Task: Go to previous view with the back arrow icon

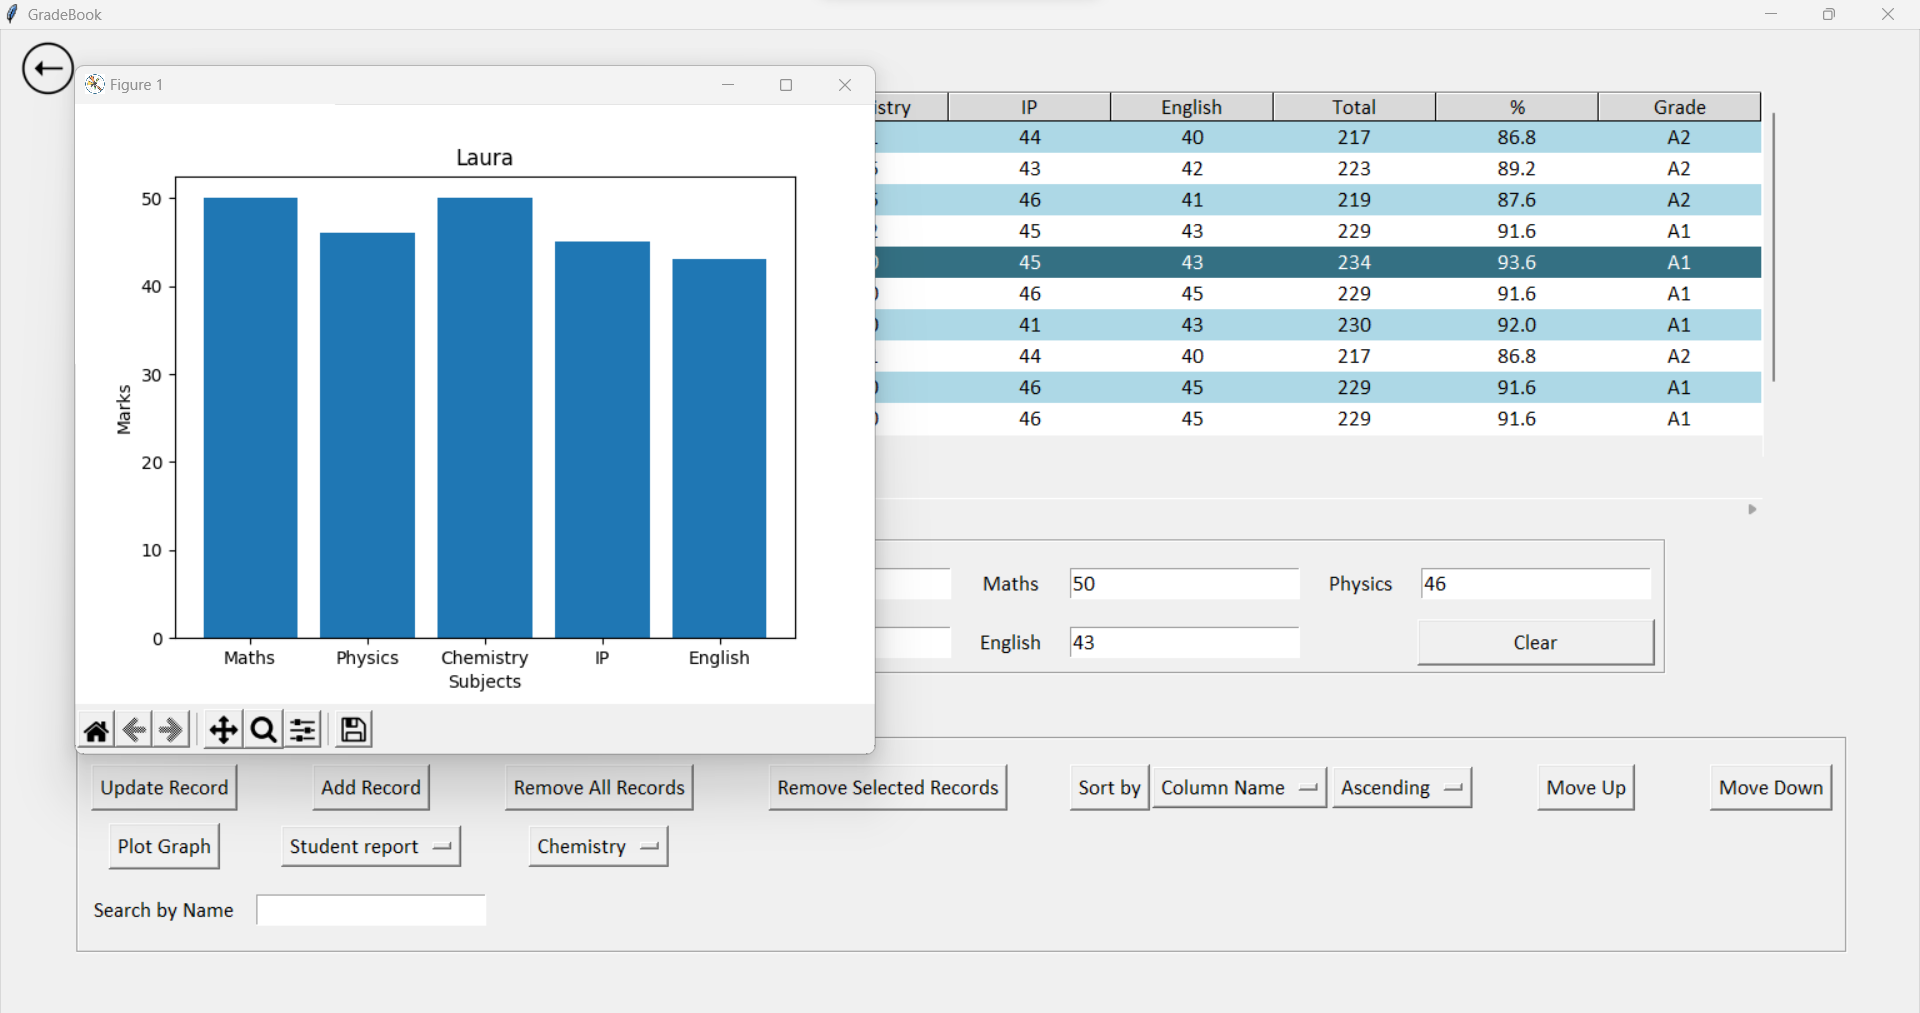Action: tap(133, 729)
